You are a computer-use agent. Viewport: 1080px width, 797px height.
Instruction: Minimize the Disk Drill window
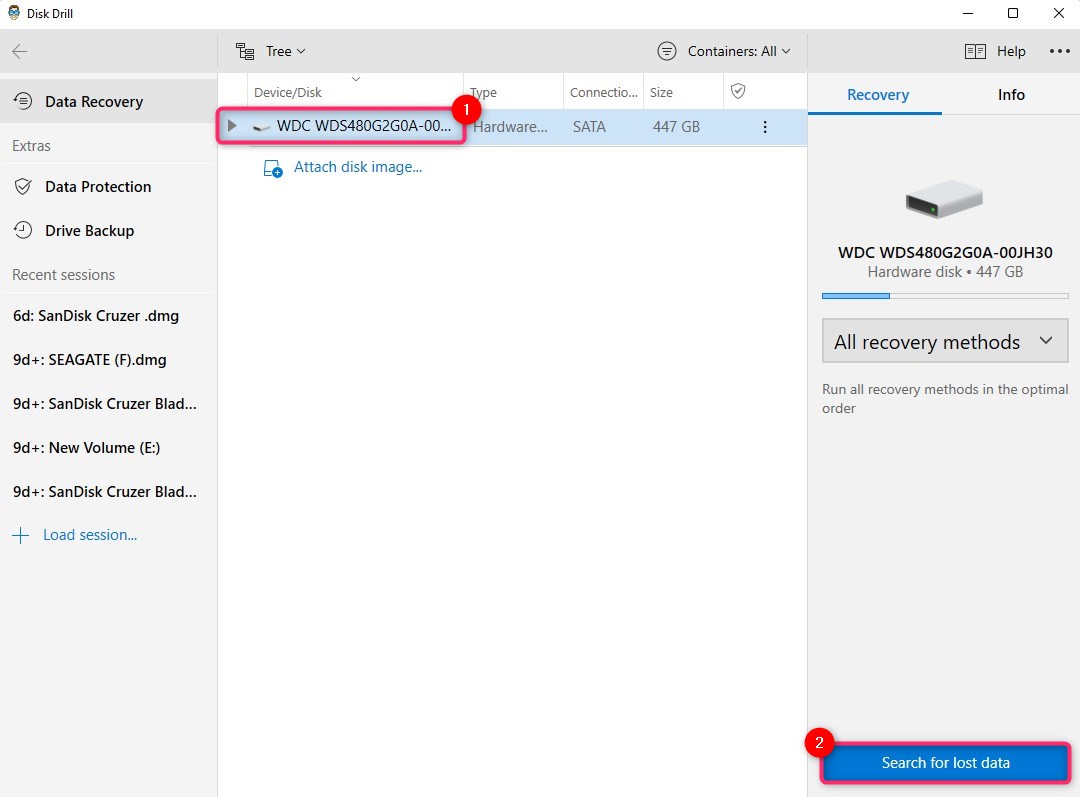click(968, 13)
